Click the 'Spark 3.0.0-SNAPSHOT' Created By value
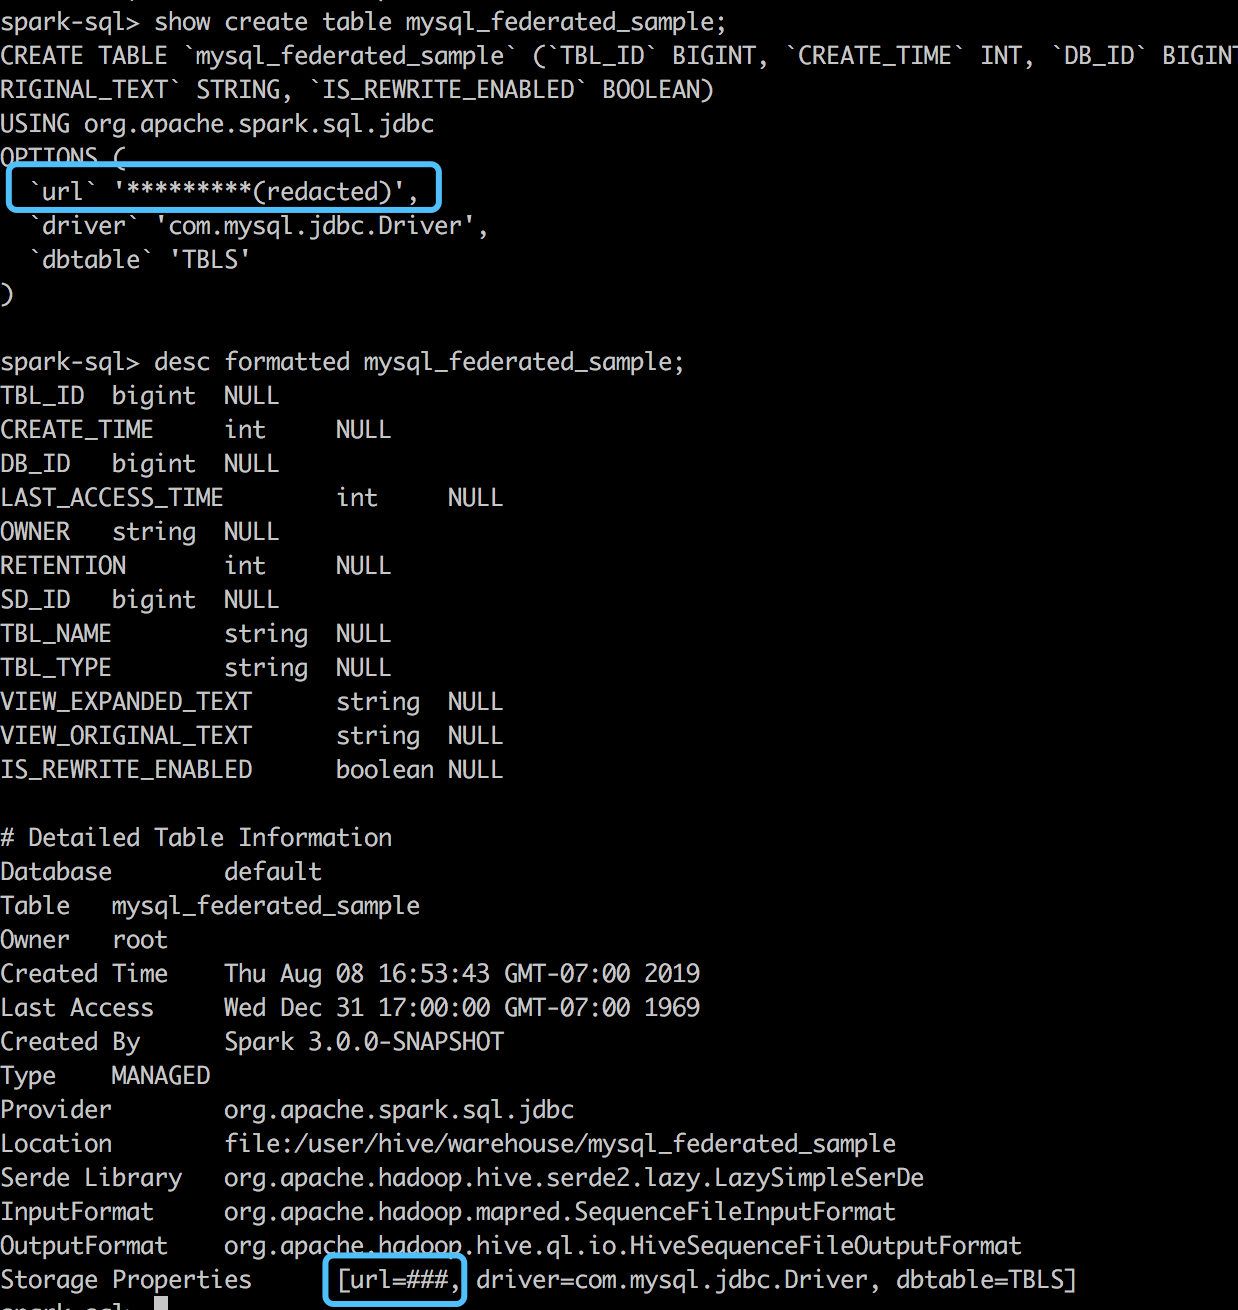The image size is (1238, 1310). pyautogui.click(x=364, y=1042)
